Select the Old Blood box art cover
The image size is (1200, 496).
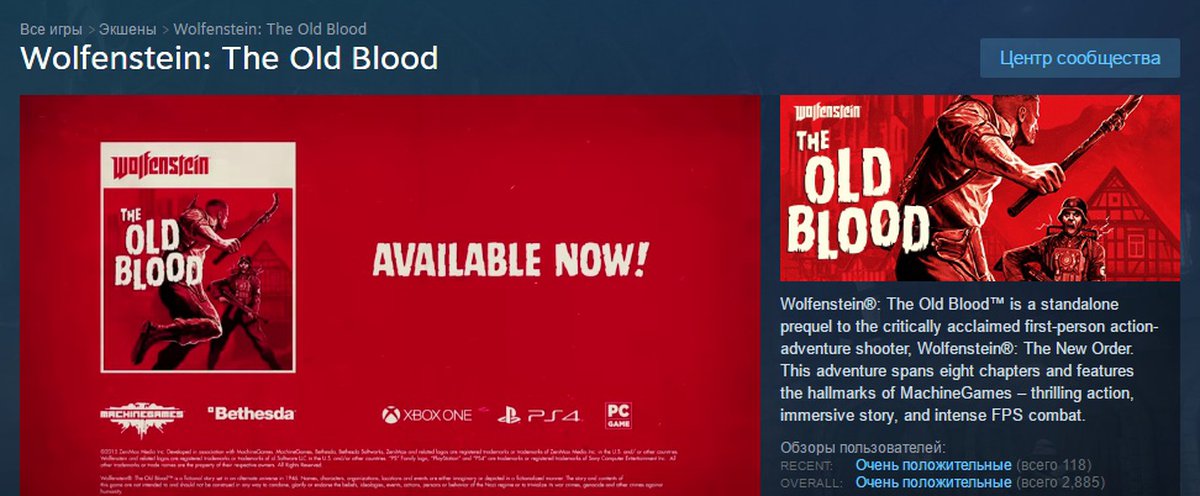[198, 257]
